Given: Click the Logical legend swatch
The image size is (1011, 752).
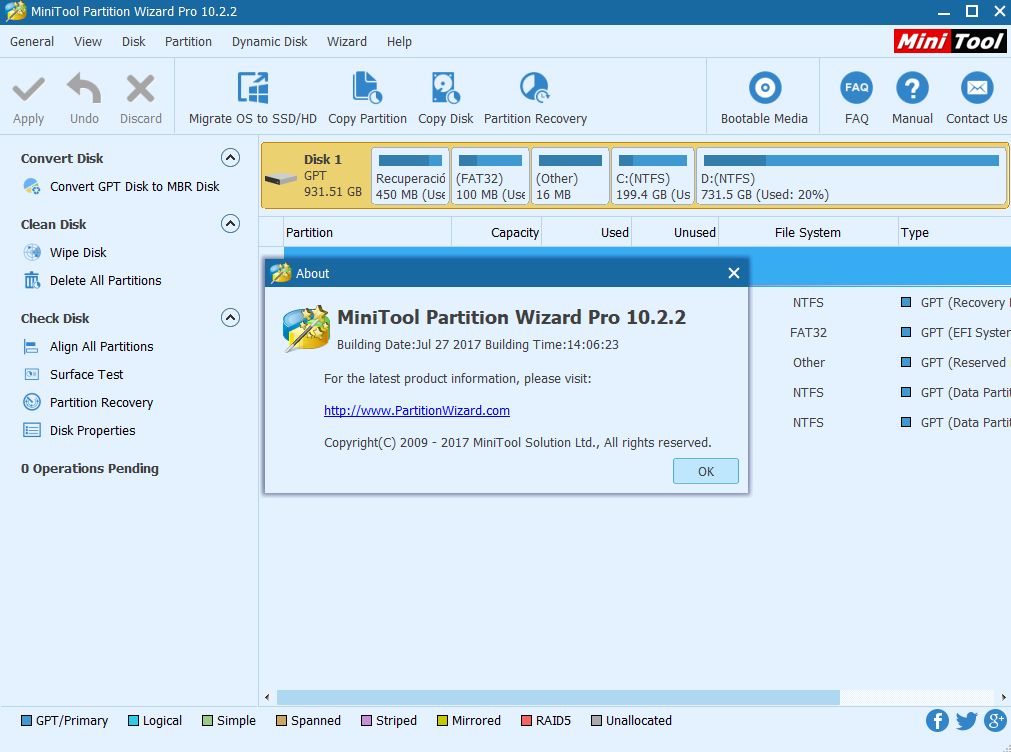Looking at the screenshot, I should tap(133, 720).
